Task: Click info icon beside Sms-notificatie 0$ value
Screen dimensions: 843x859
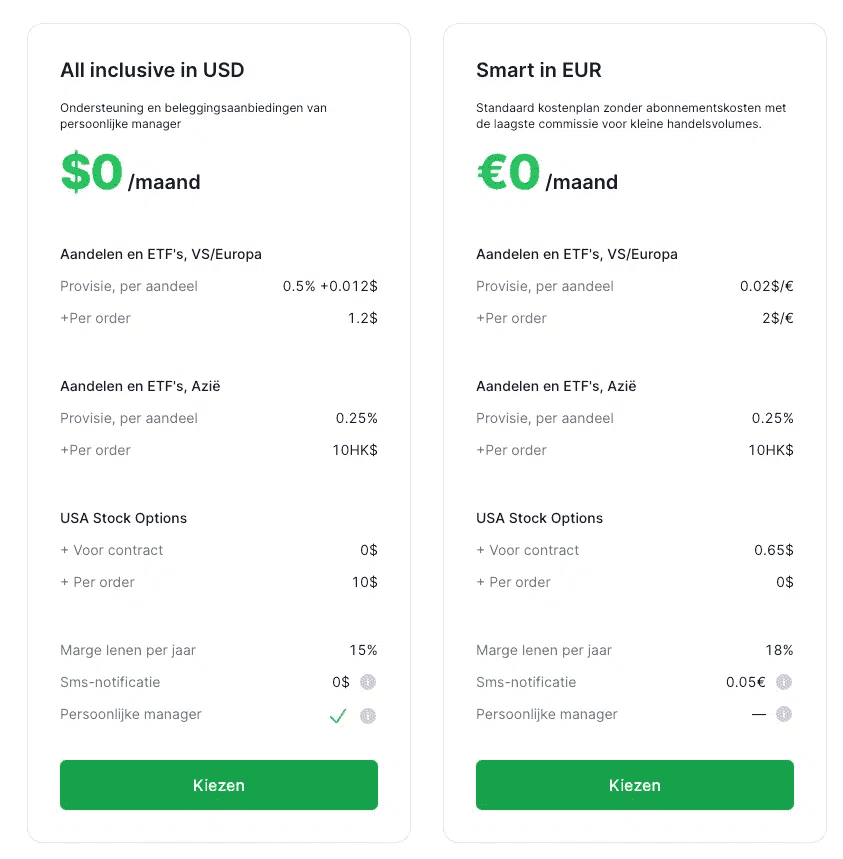Action: [x=368, y=683]
